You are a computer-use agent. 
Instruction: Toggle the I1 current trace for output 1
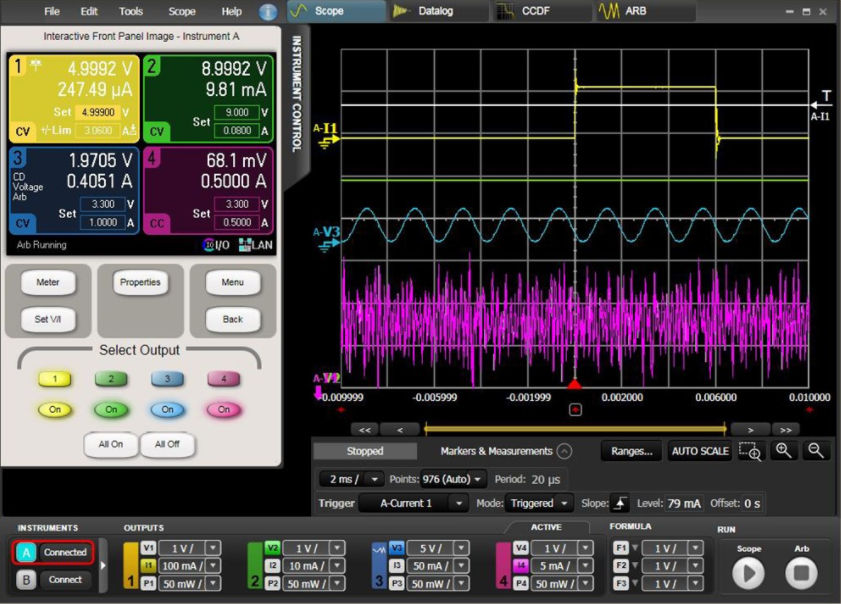coord(148,566)
